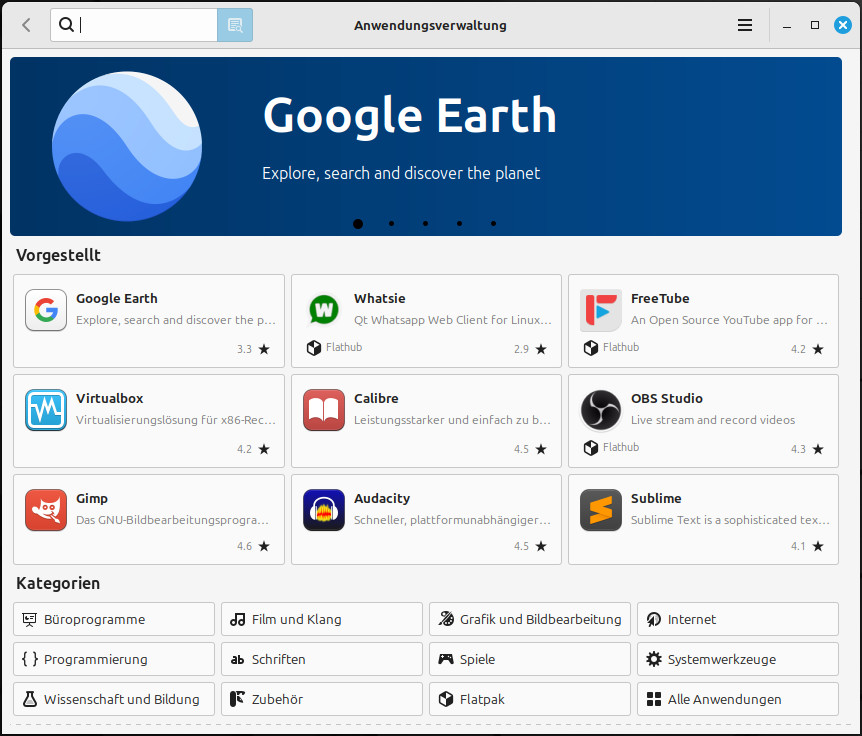Focus the search text field

(x=134, y=25)
